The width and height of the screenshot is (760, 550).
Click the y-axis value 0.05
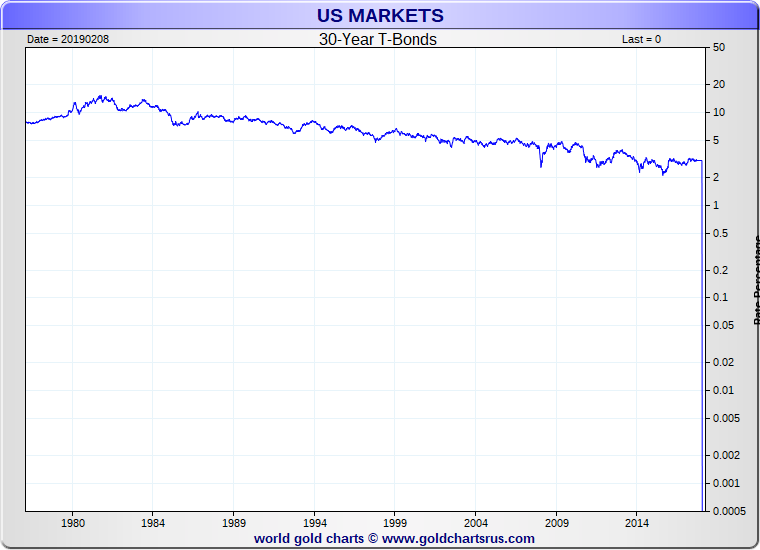724,326
